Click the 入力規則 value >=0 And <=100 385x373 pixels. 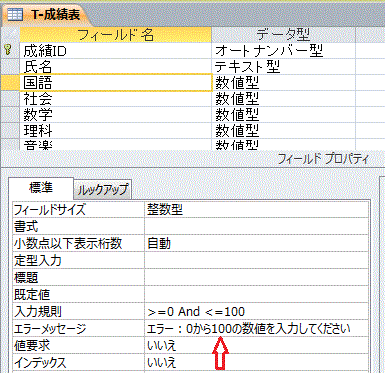[x=257, y=311]
